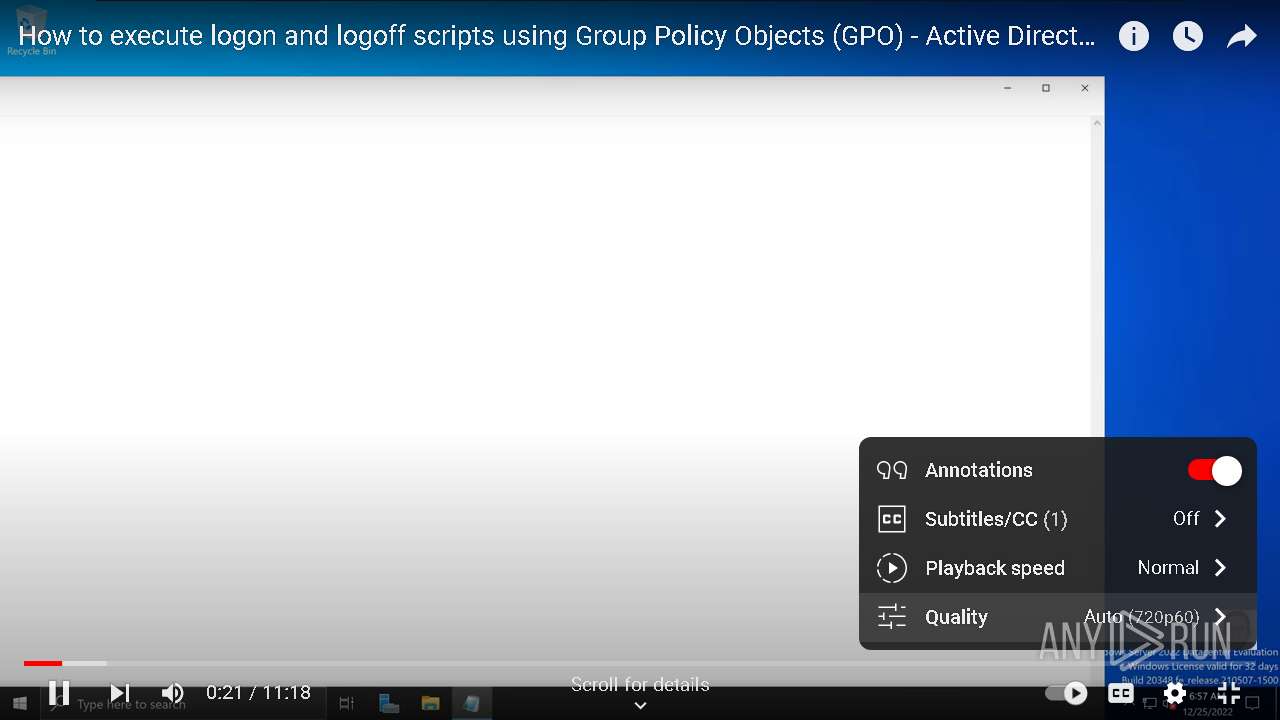Expand the Subtitles Off chevron
1280x720 pixels.
click(x=1220, y=519)
